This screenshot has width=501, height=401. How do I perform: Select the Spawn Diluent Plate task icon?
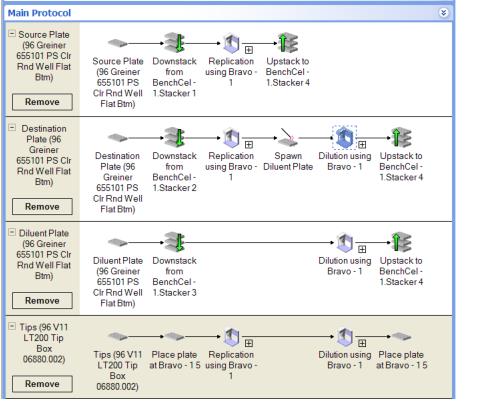point(288,137)
